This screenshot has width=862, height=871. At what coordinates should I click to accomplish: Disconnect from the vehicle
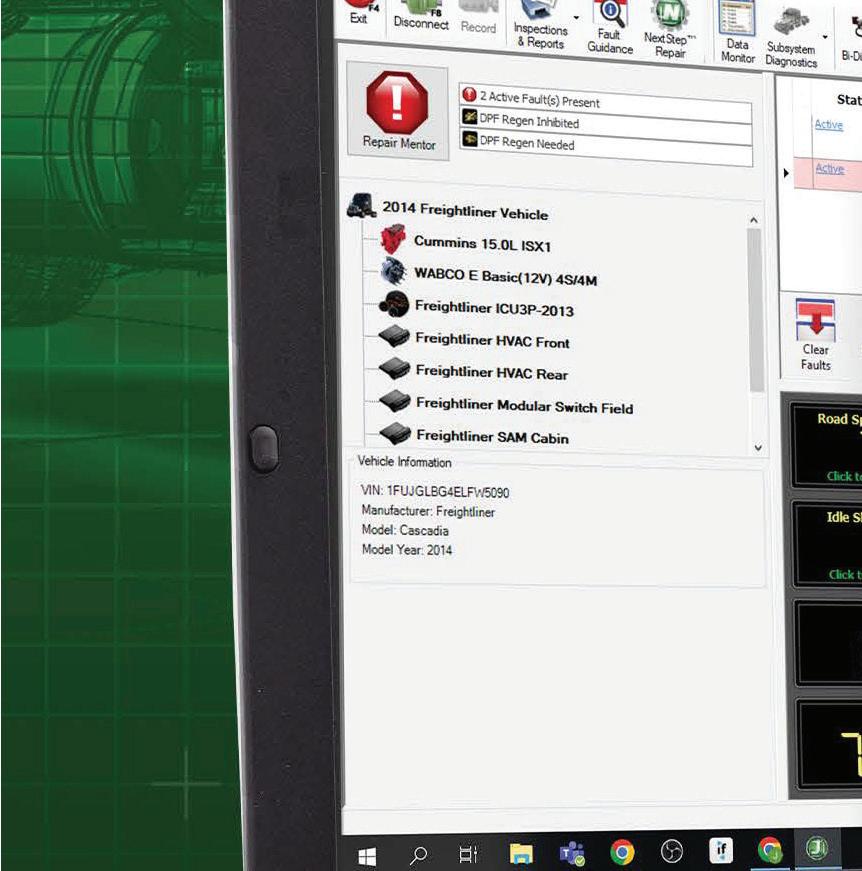pos(421,16)
